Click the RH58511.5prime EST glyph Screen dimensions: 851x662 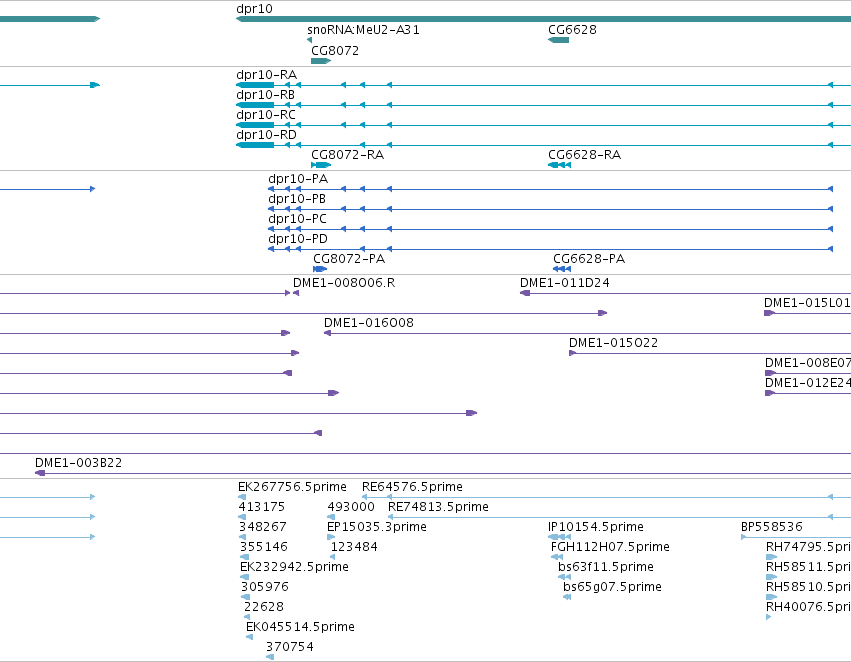point(771,577)
